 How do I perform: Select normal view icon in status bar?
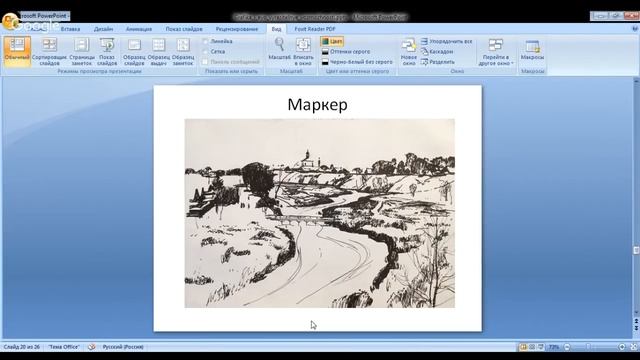tap(523, 347)
